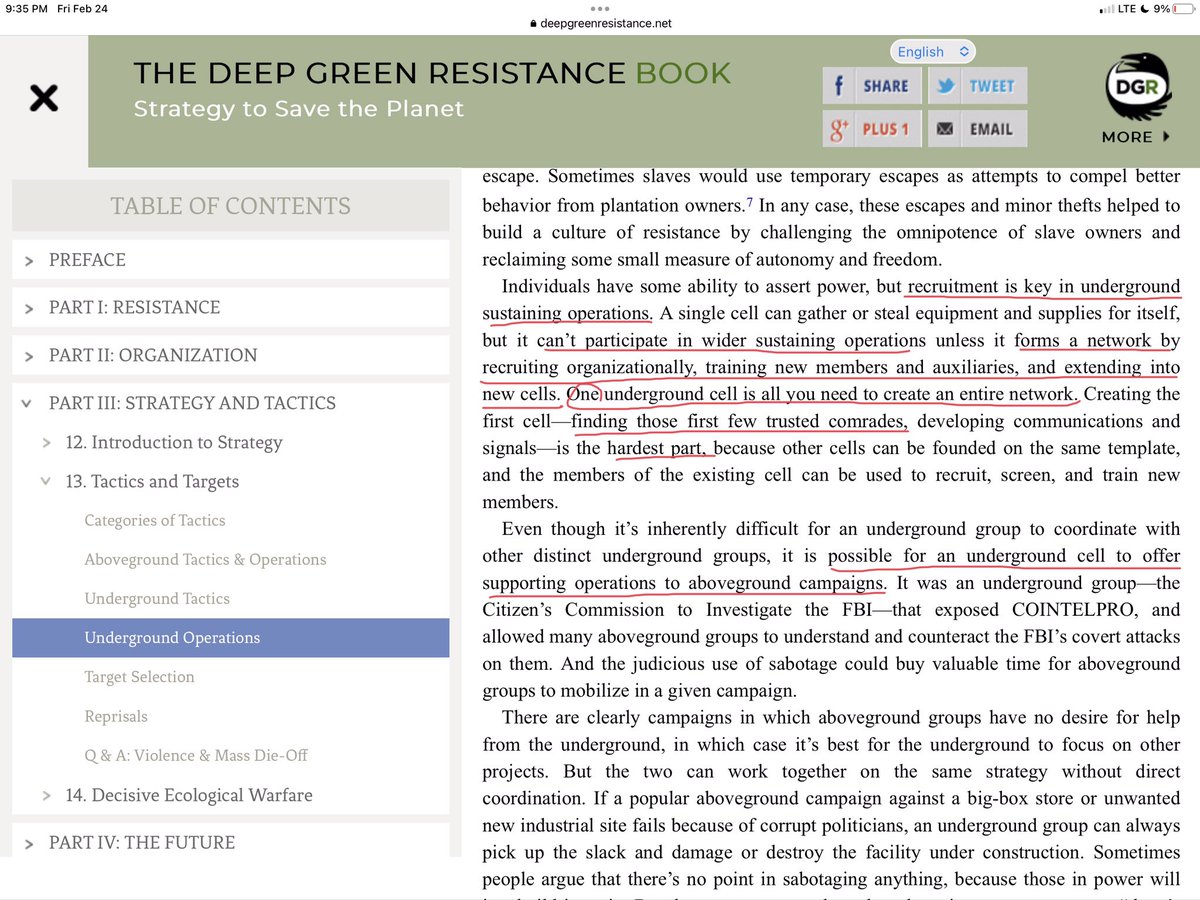The width and height of the screenshot is (1200, 900).
Task: Tap the three-dot multitasking indicator at top
Action: (600, 8)
